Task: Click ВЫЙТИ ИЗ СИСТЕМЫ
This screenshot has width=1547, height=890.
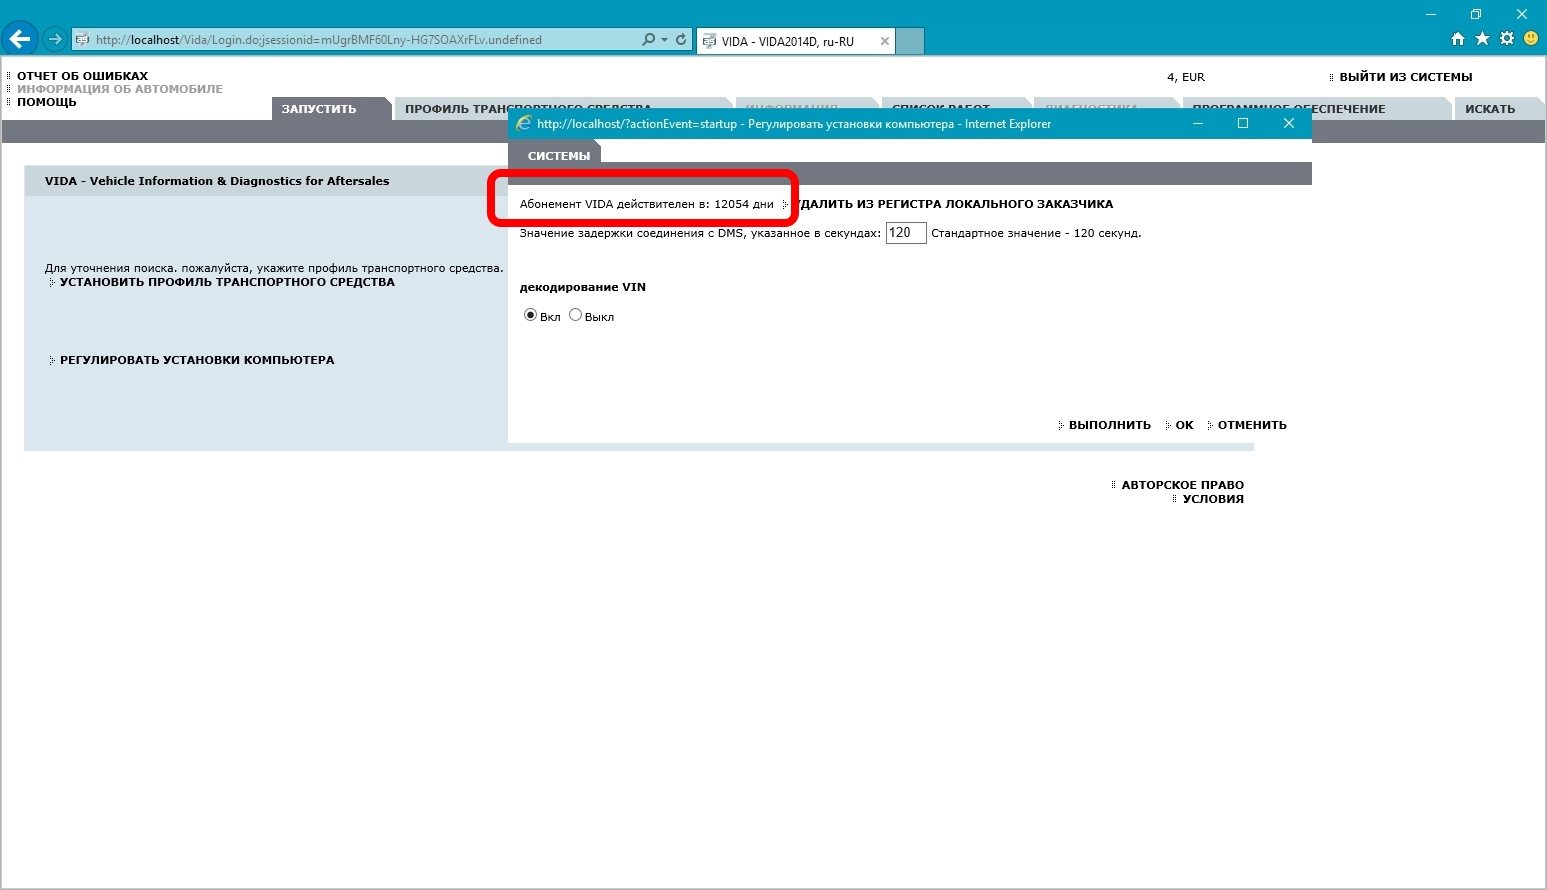Action: coord(1405,77)
